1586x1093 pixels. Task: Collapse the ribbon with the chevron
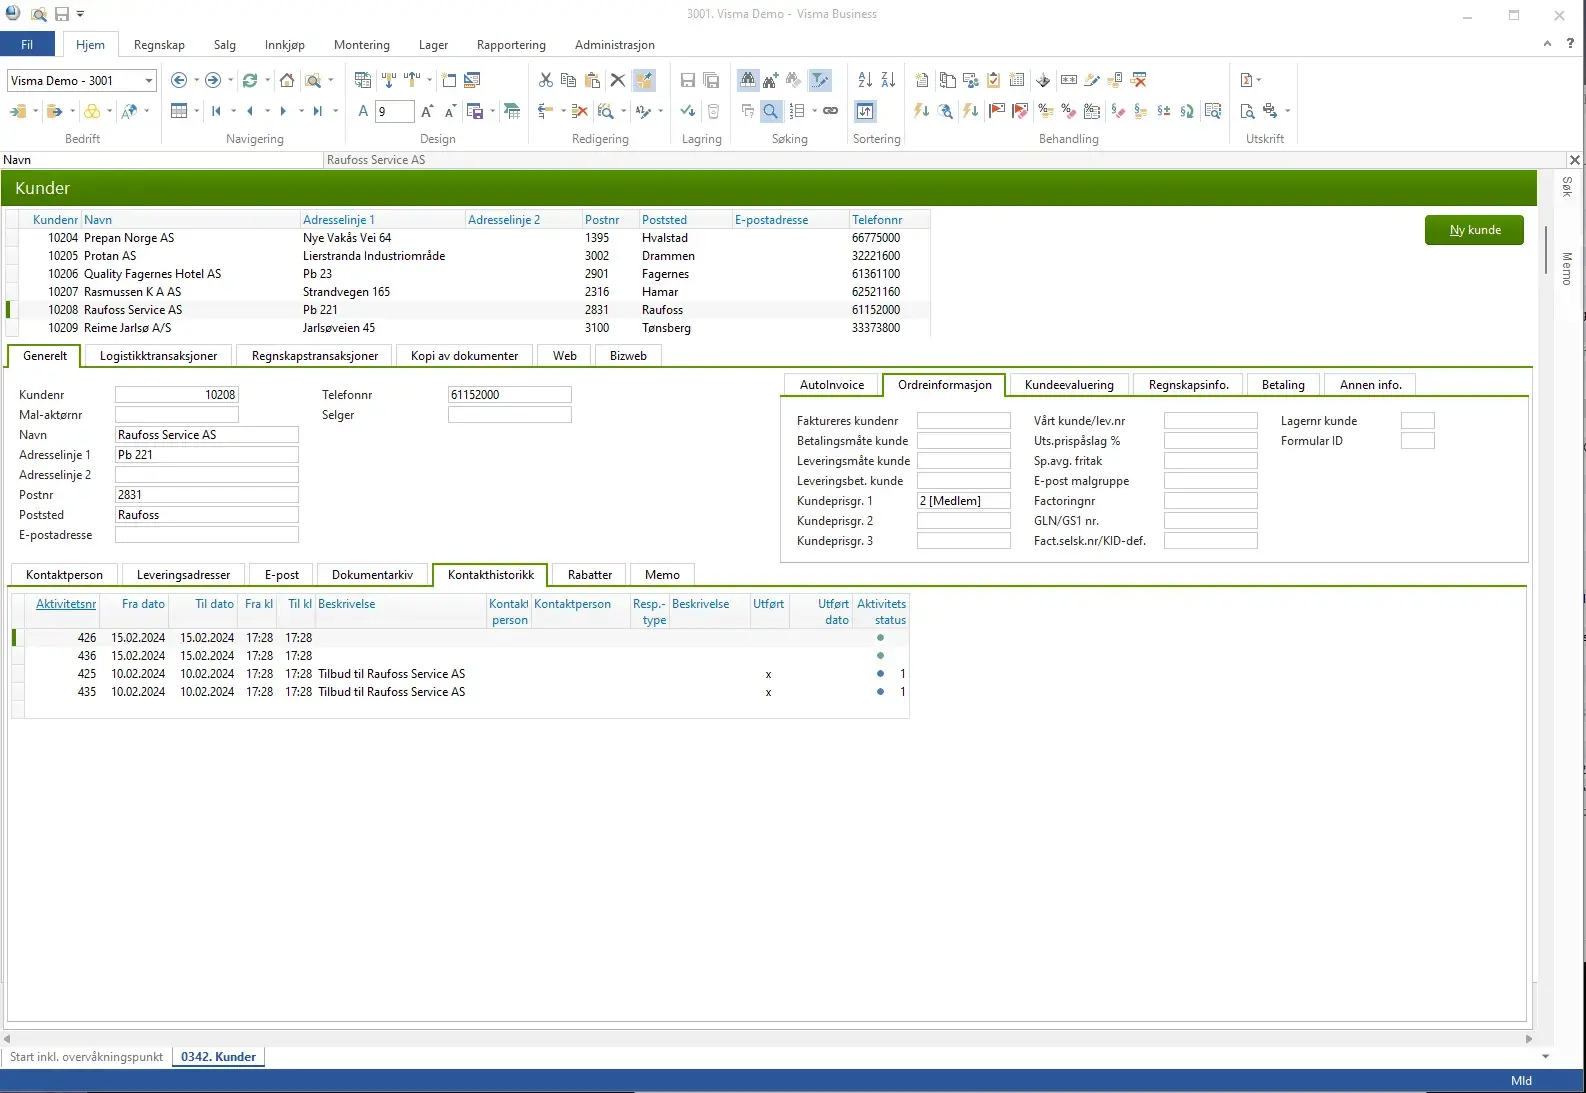1547,44
